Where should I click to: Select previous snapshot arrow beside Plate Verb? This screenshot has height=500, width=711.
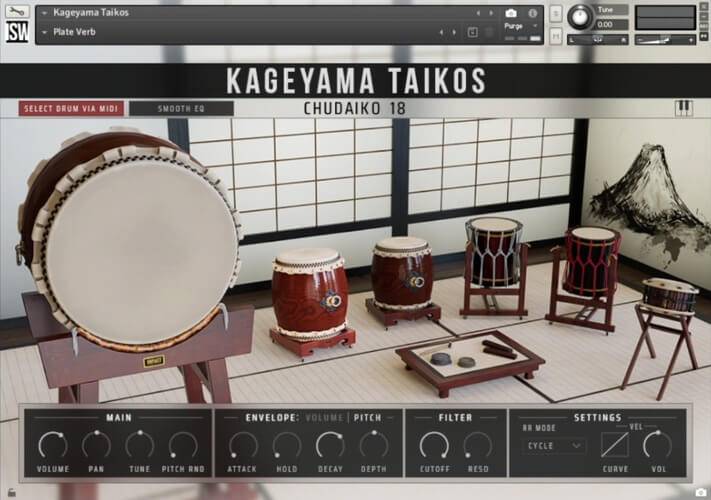pos(441,33)
